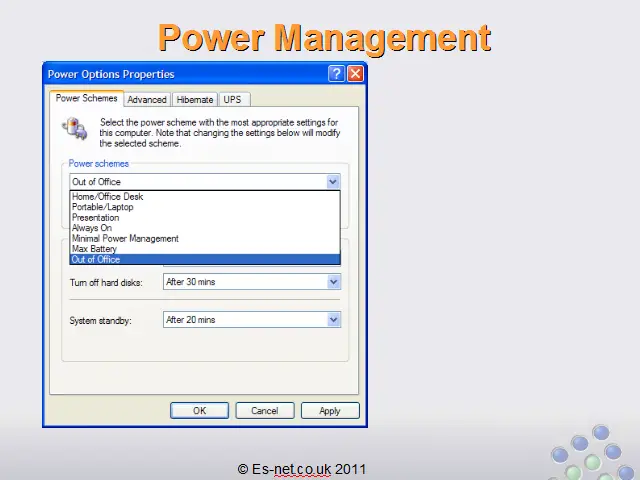Viewport: 640px width, 480px height.
Task: Click the 'System standby:' label
Action: tap(100, 320)
